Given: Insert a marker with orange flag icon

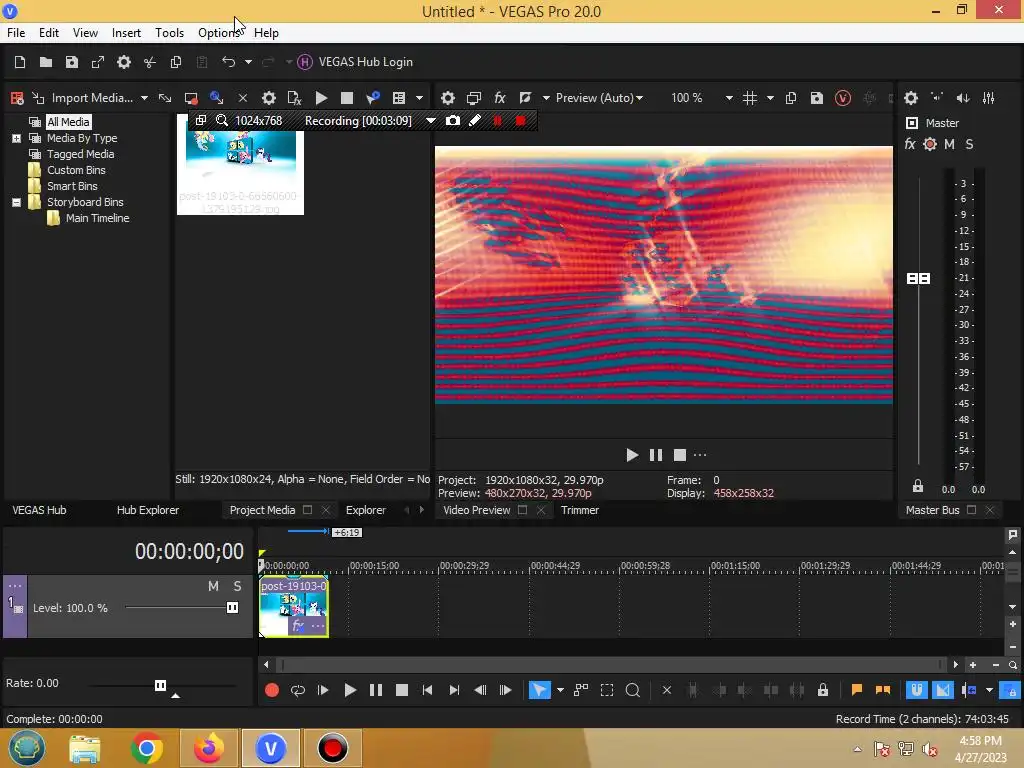Looking at the screenshot, I should [x=857, y=690].
